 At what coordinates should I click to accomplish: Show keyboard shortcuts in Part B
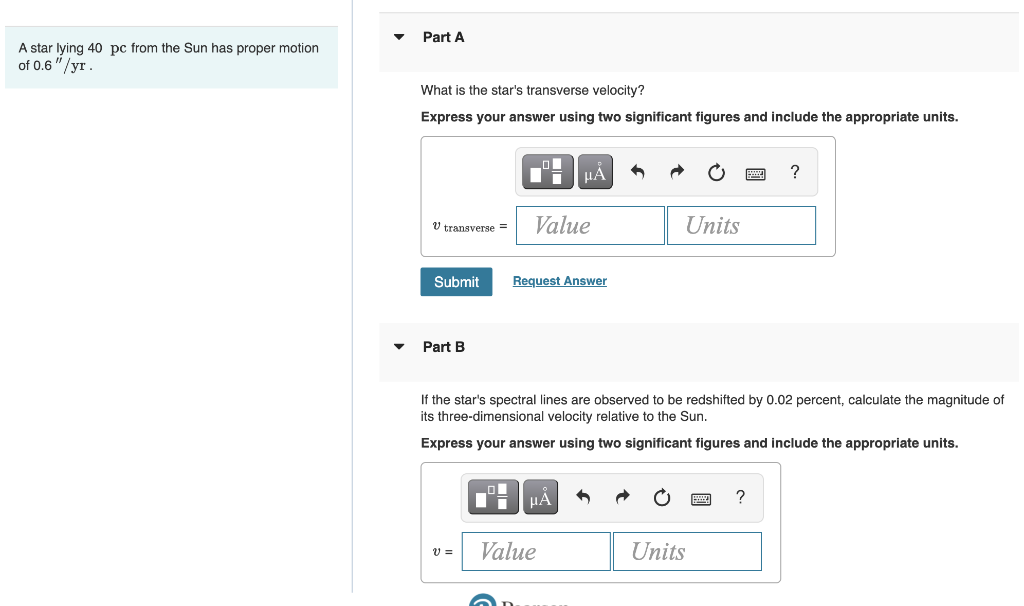701,499
